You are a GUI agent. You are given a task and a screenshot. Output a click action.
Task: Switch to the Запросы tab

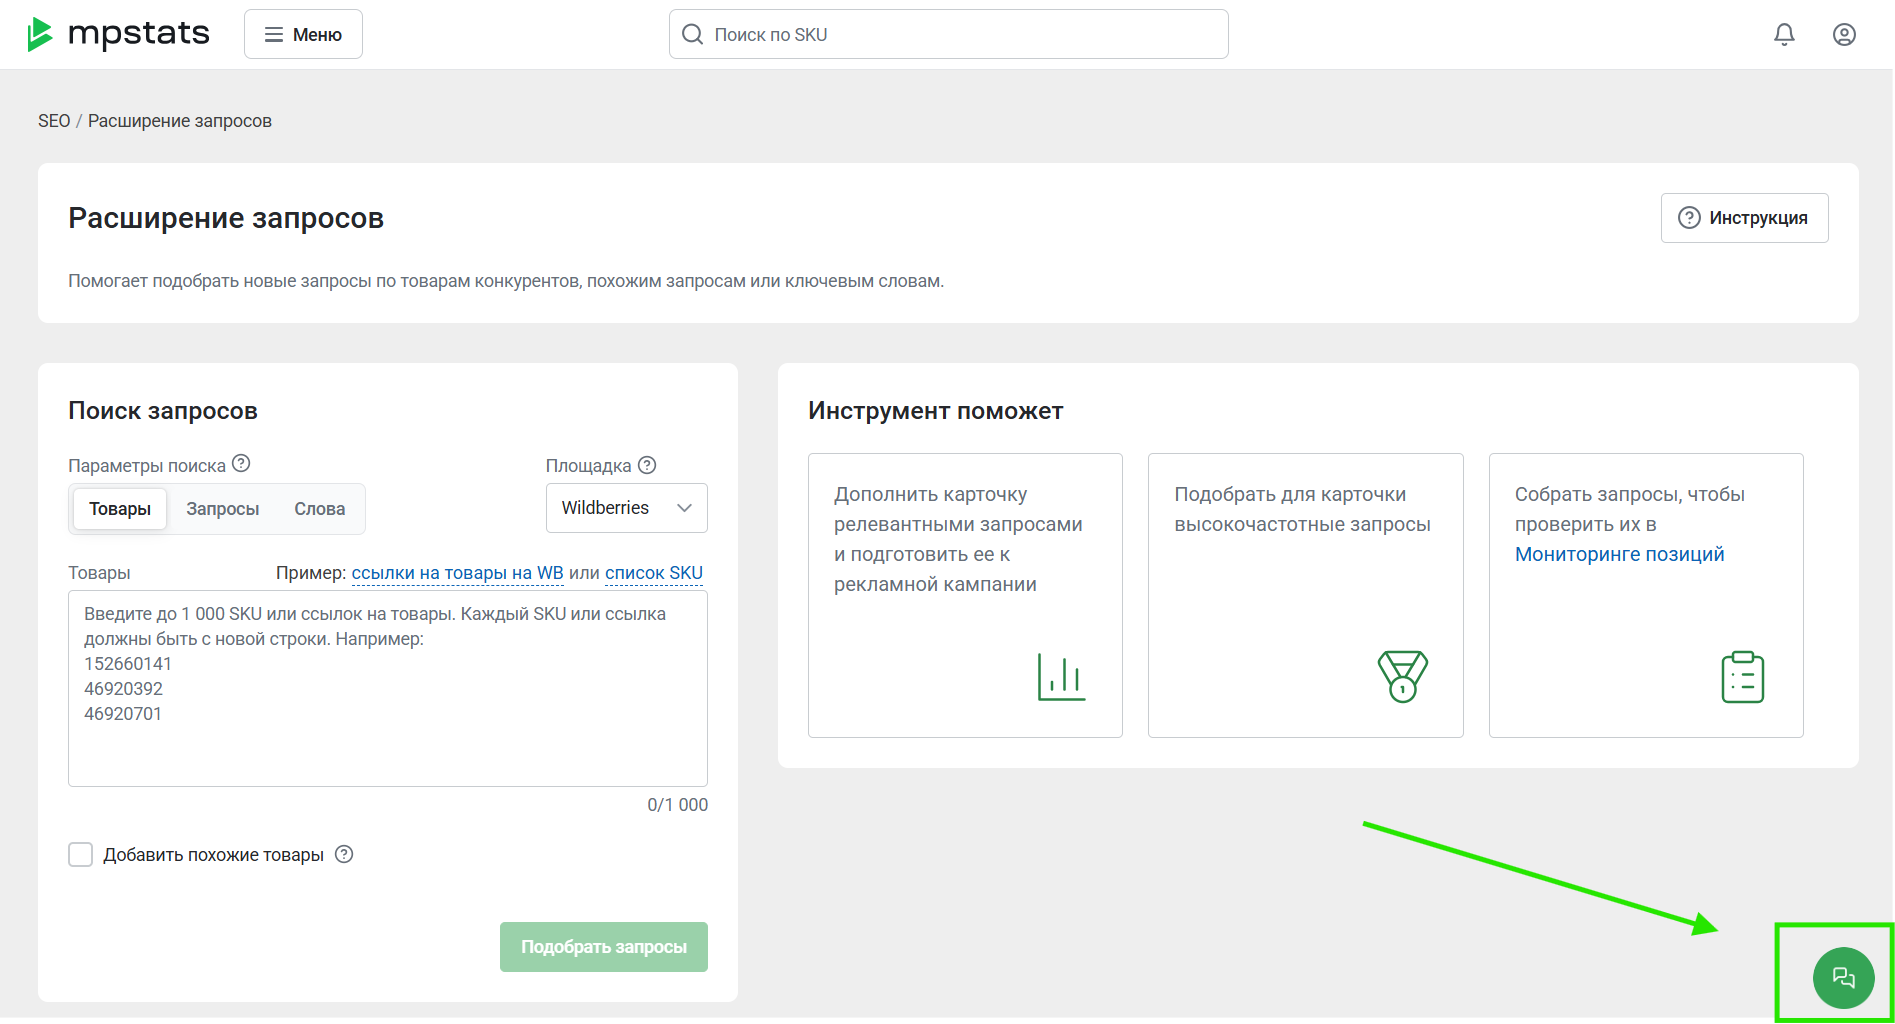[223, 509]
